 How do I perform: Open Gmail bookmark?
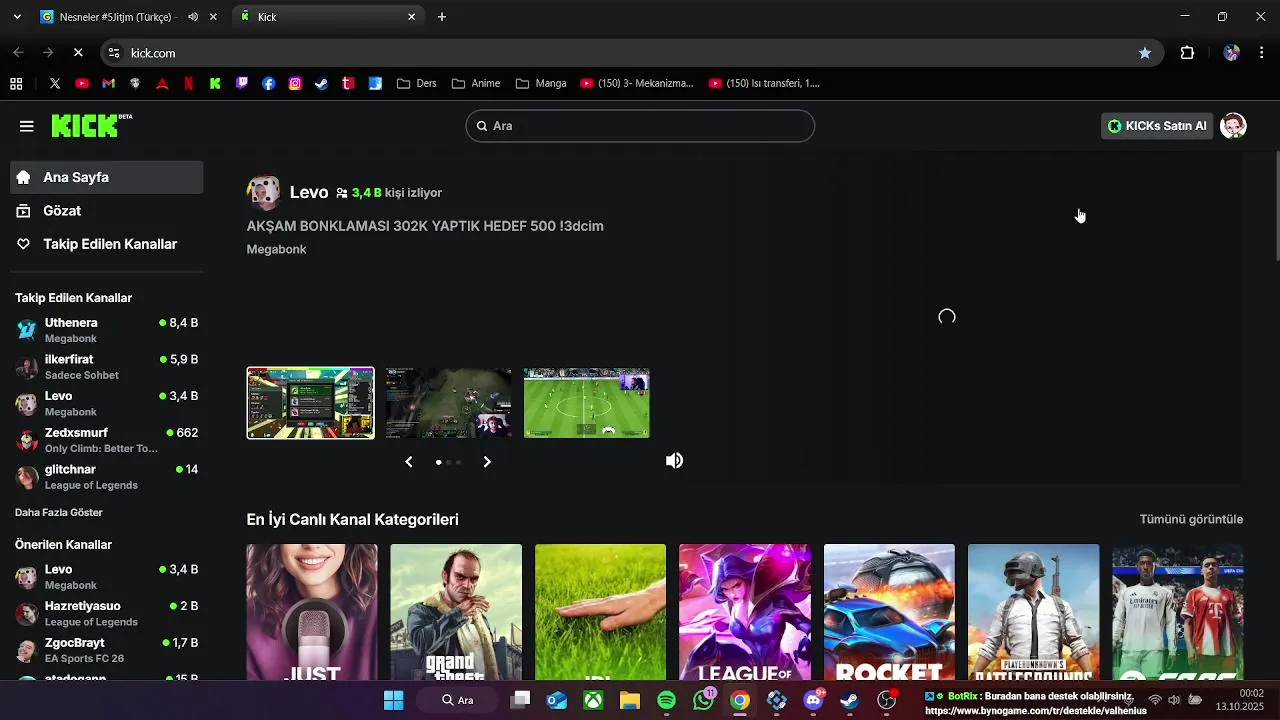click(x=108, y=84)
